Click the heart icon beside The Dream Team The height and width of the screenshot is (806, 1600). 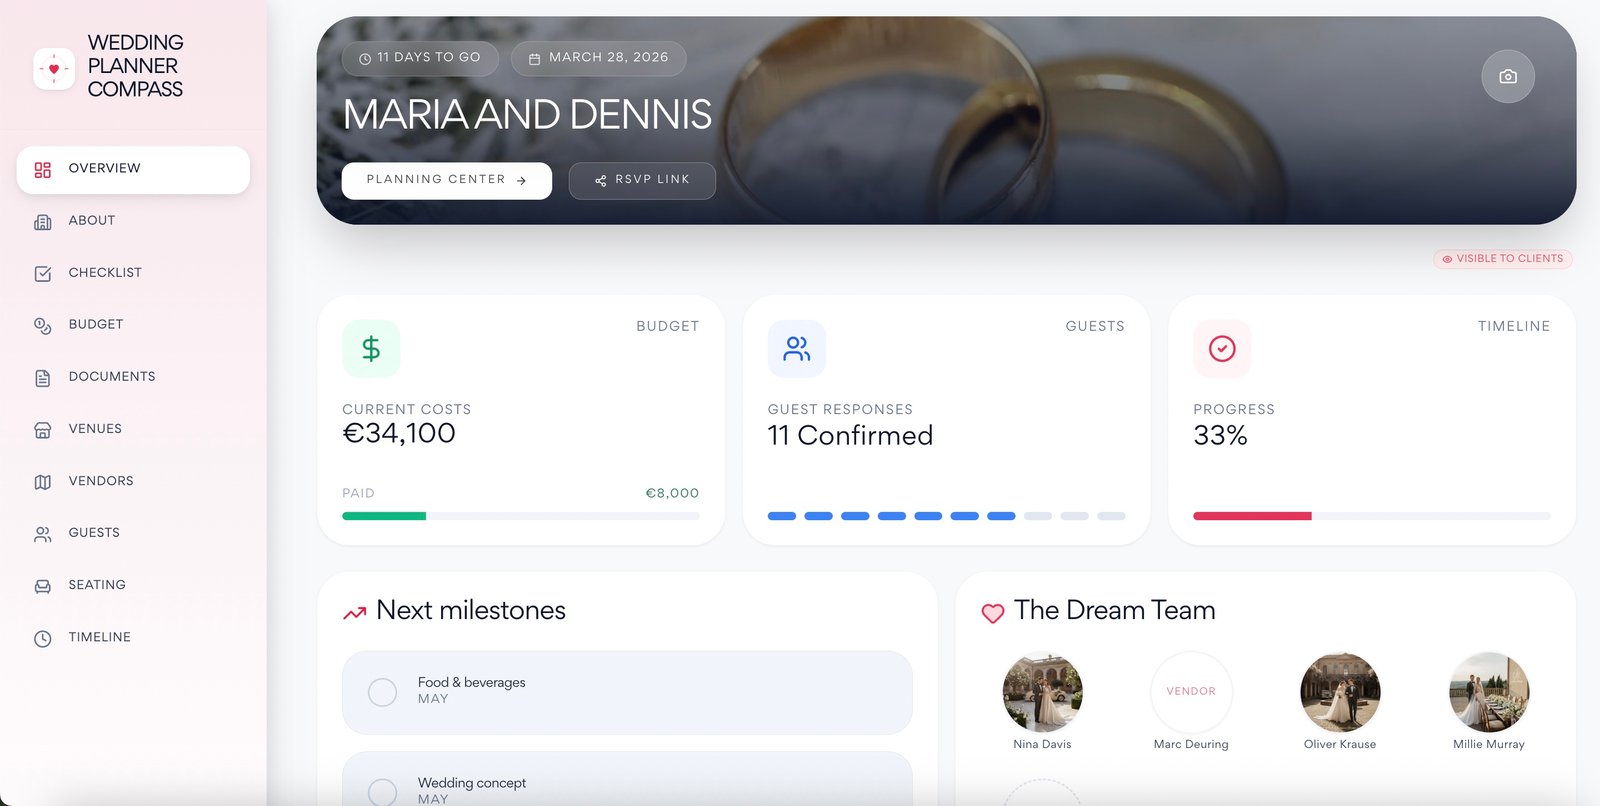tap(992, 613)
